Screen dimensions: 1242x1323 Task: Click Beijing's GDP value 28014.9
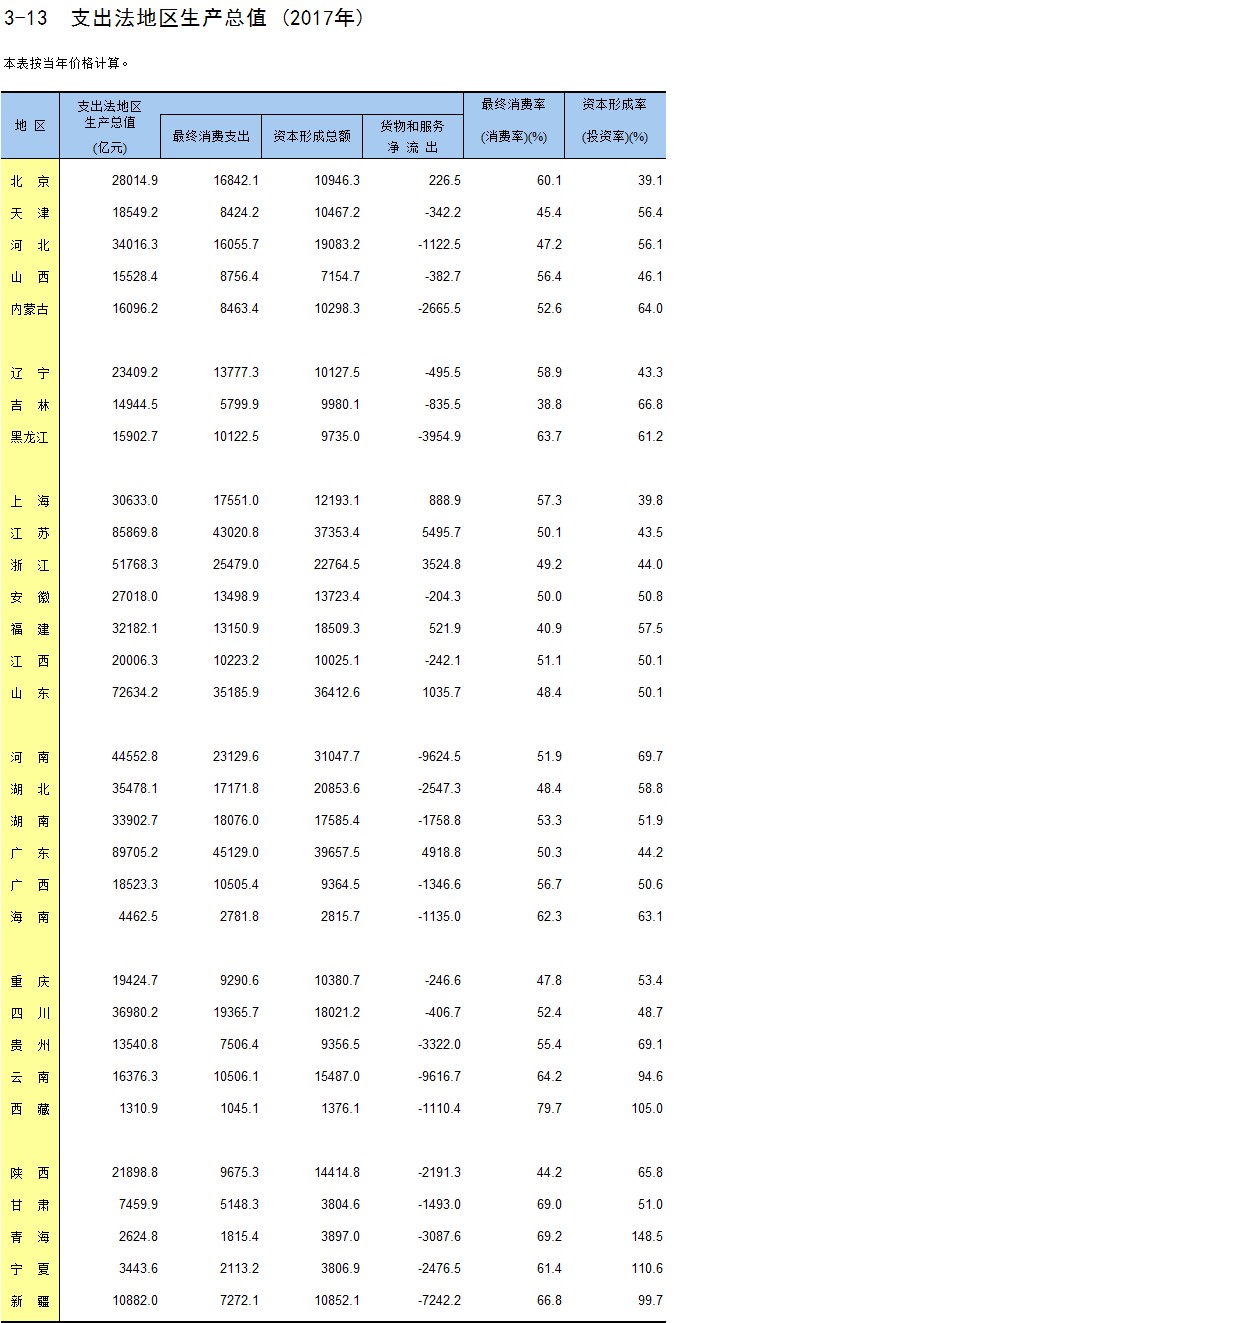135,181
